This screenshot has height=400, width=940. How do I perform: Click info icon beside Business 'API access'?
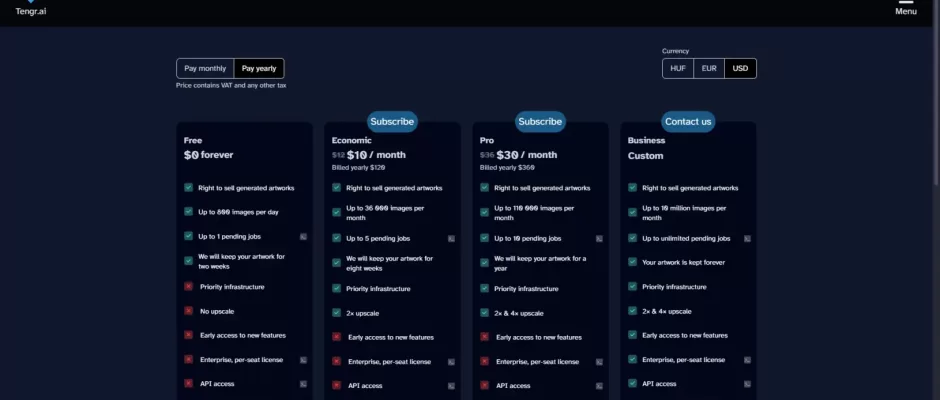[748, 384]
